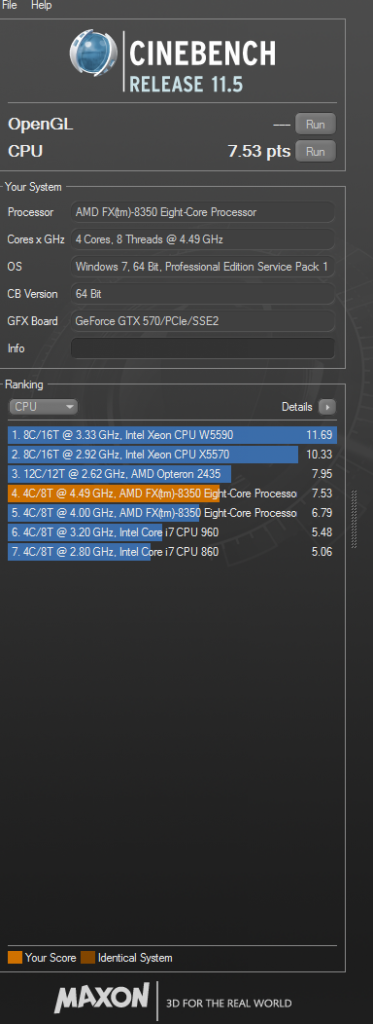The width and height of the screenshot is (373, 1024).
Task: Click the Details label
Action: click(x=297, y=407)
